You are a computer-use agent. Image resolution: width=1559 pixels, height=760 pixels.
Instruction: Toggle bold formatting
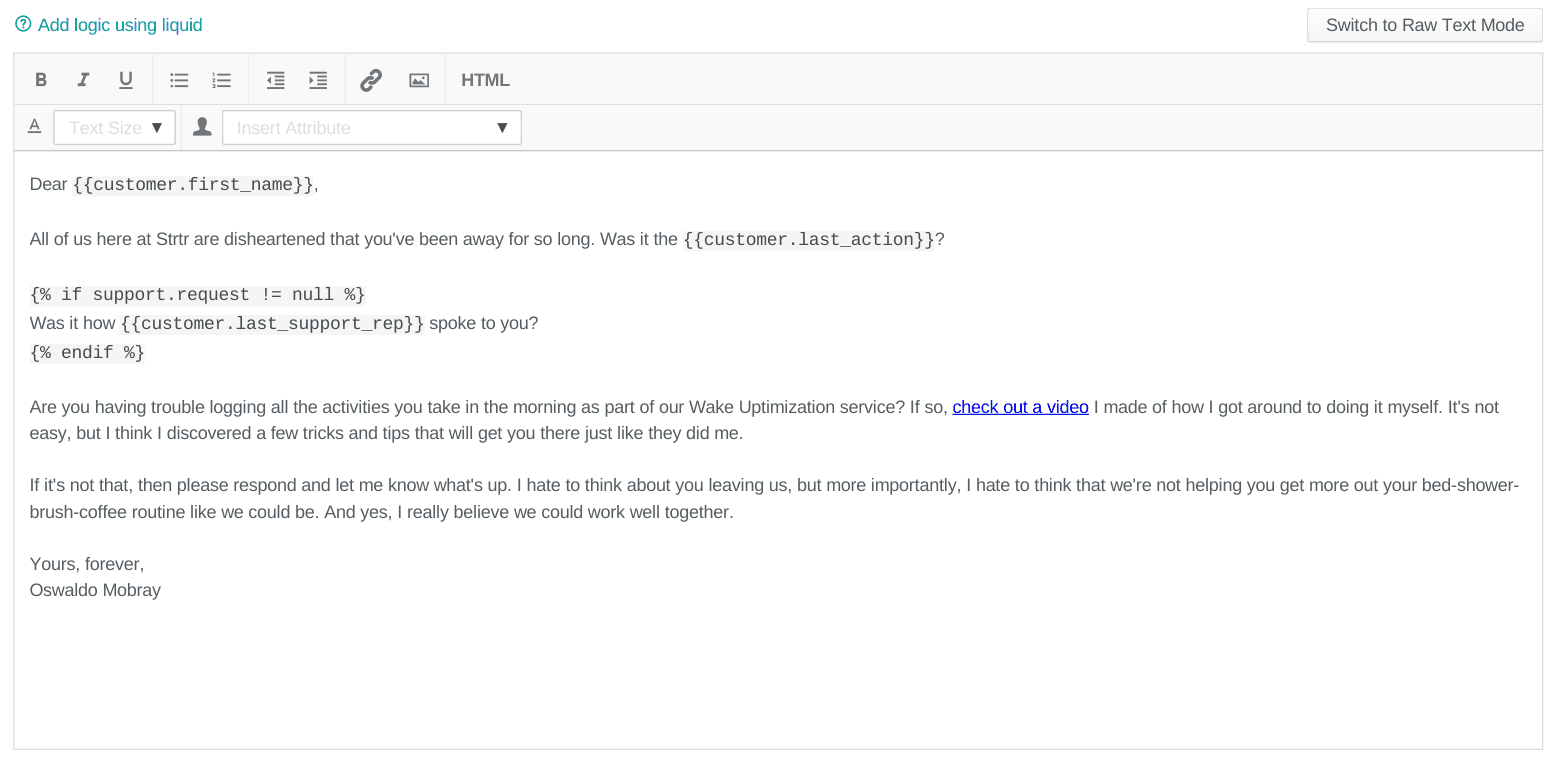pos(41,80)
